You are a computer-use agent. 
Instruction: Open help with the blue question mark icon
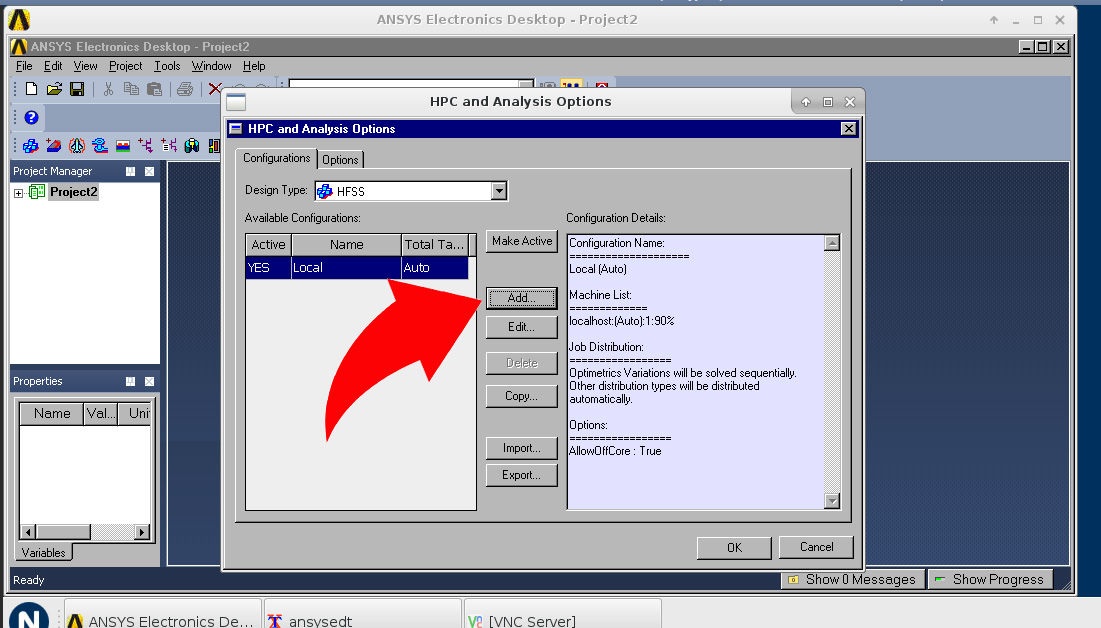point(31,117)
